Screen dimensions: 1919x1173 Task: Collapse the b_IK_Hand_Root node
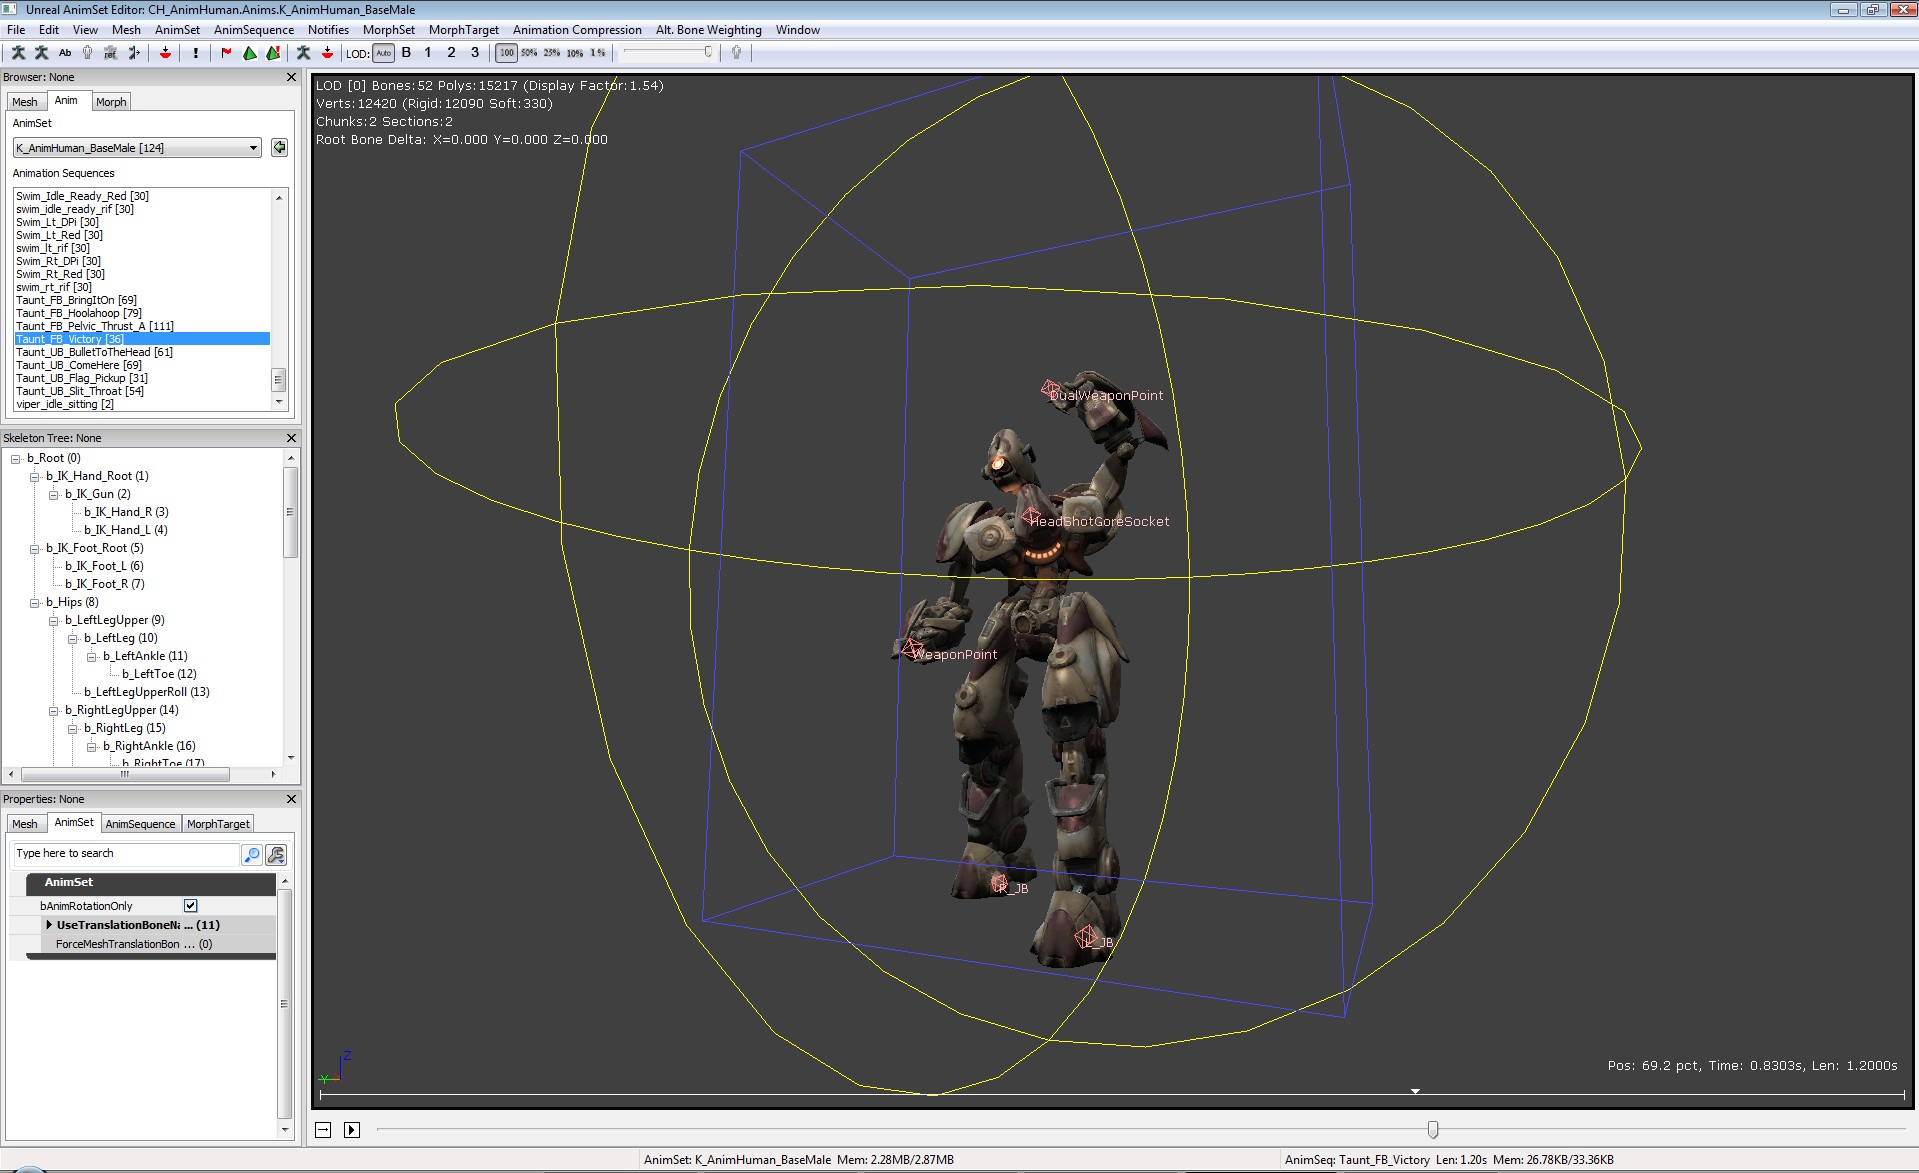coord(35,477)
